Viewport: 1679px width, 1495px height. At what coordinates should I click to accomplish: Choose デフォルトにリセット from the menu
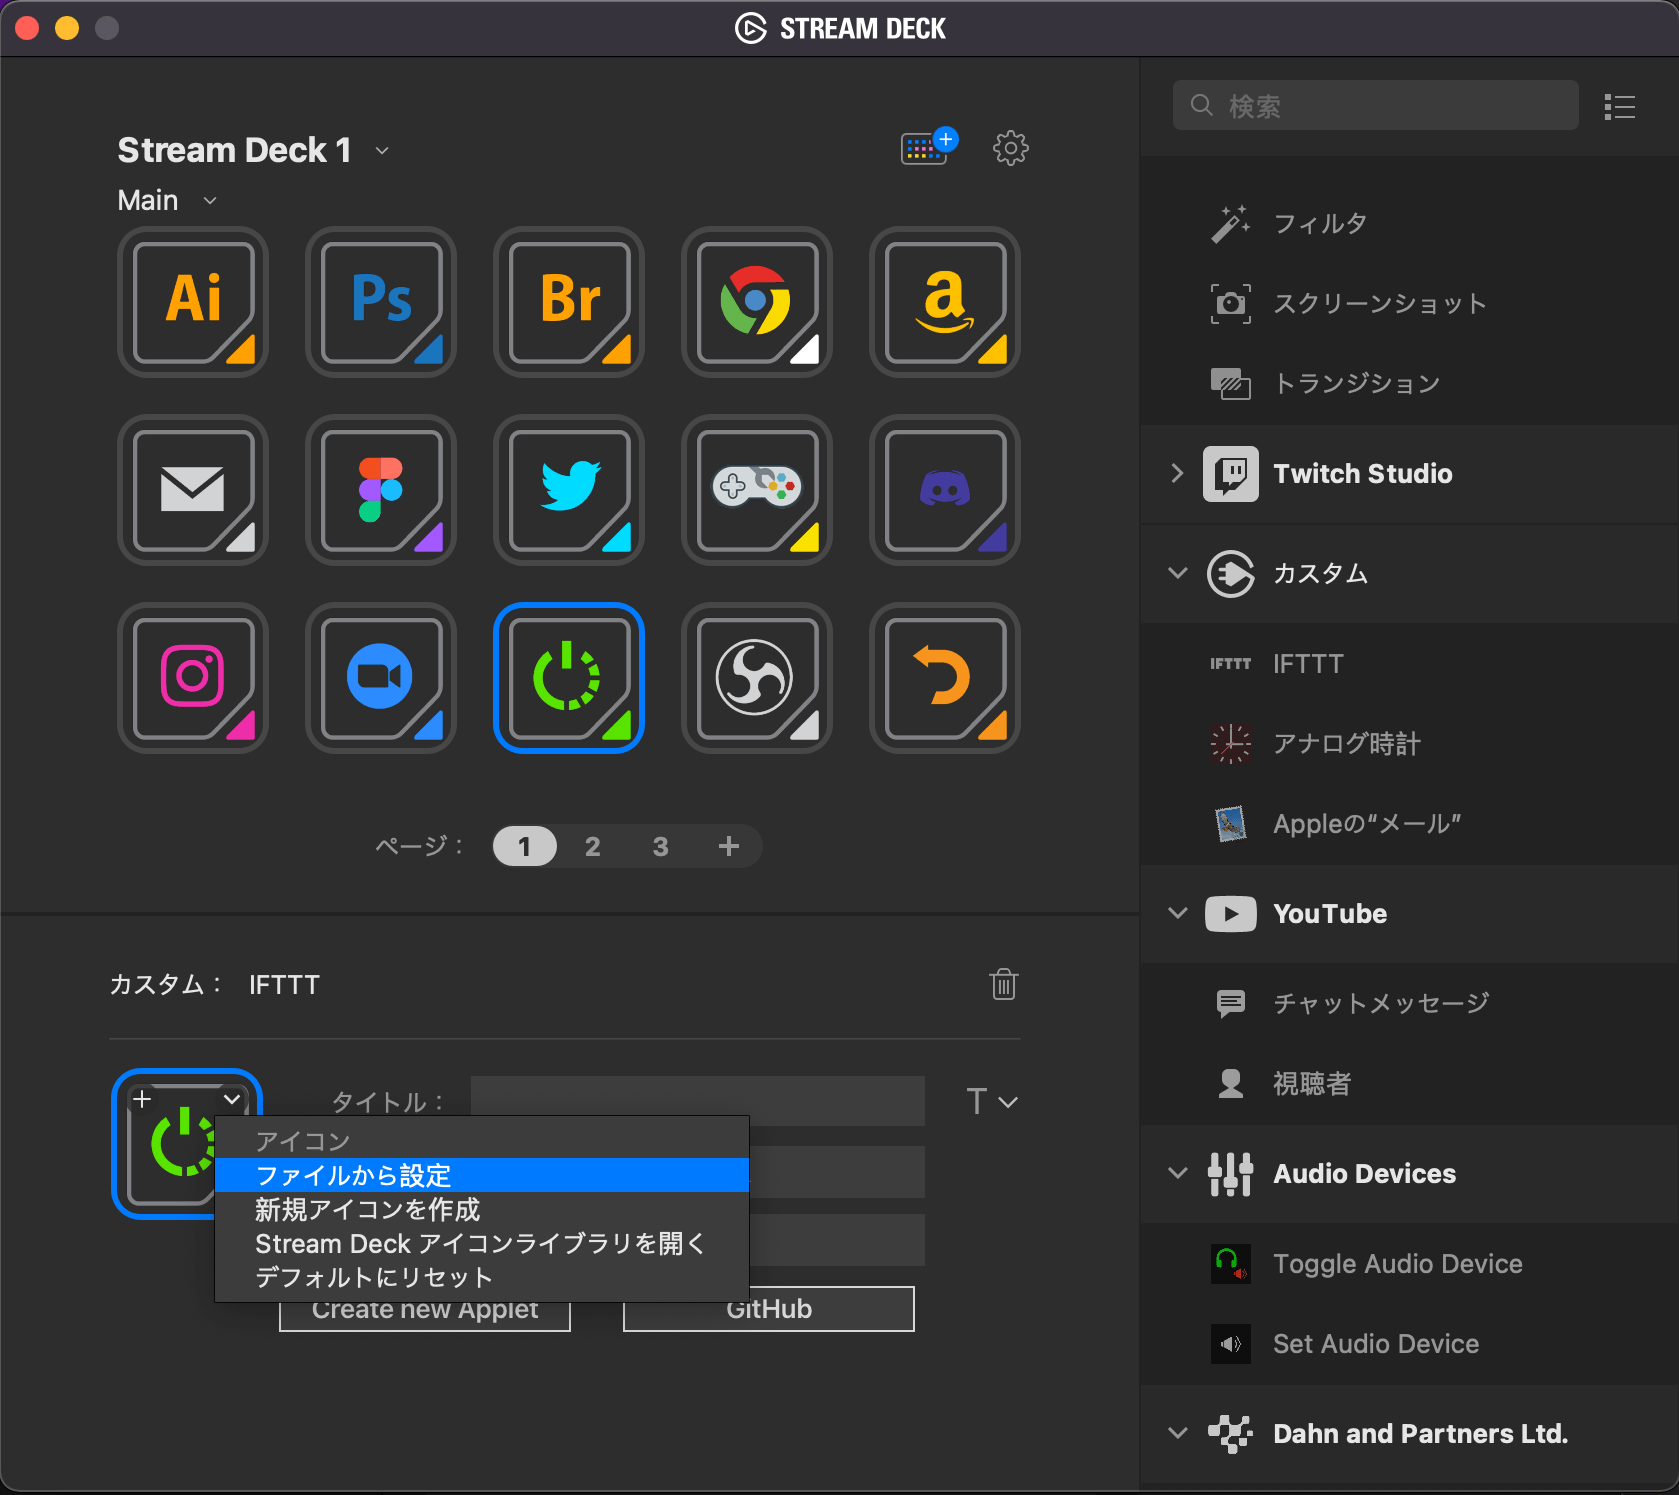(482, 1277)
